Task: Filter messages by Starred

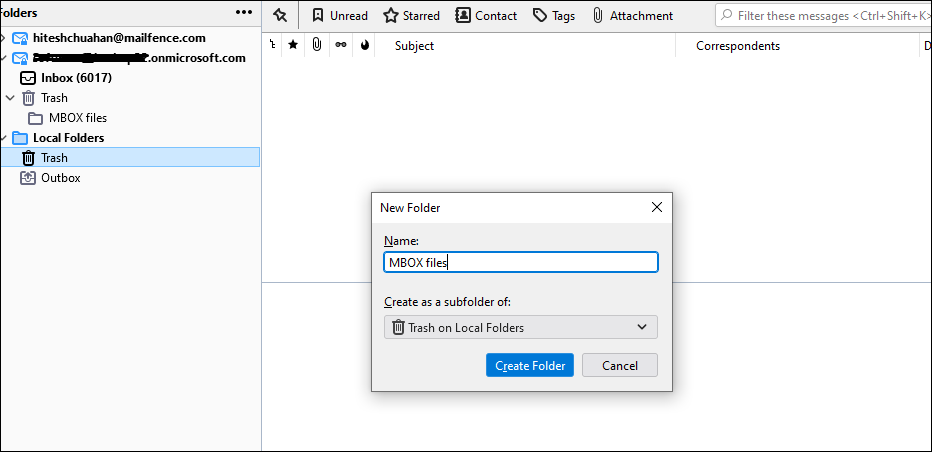Action: pyautogui.click(x=411, y=15)
